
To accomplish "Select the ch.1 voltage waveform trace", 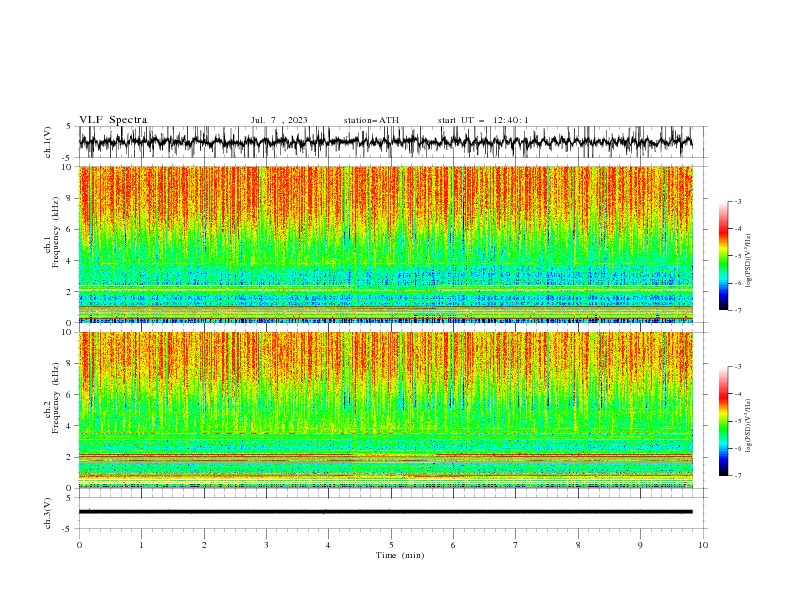I will (x=386, y=142).
